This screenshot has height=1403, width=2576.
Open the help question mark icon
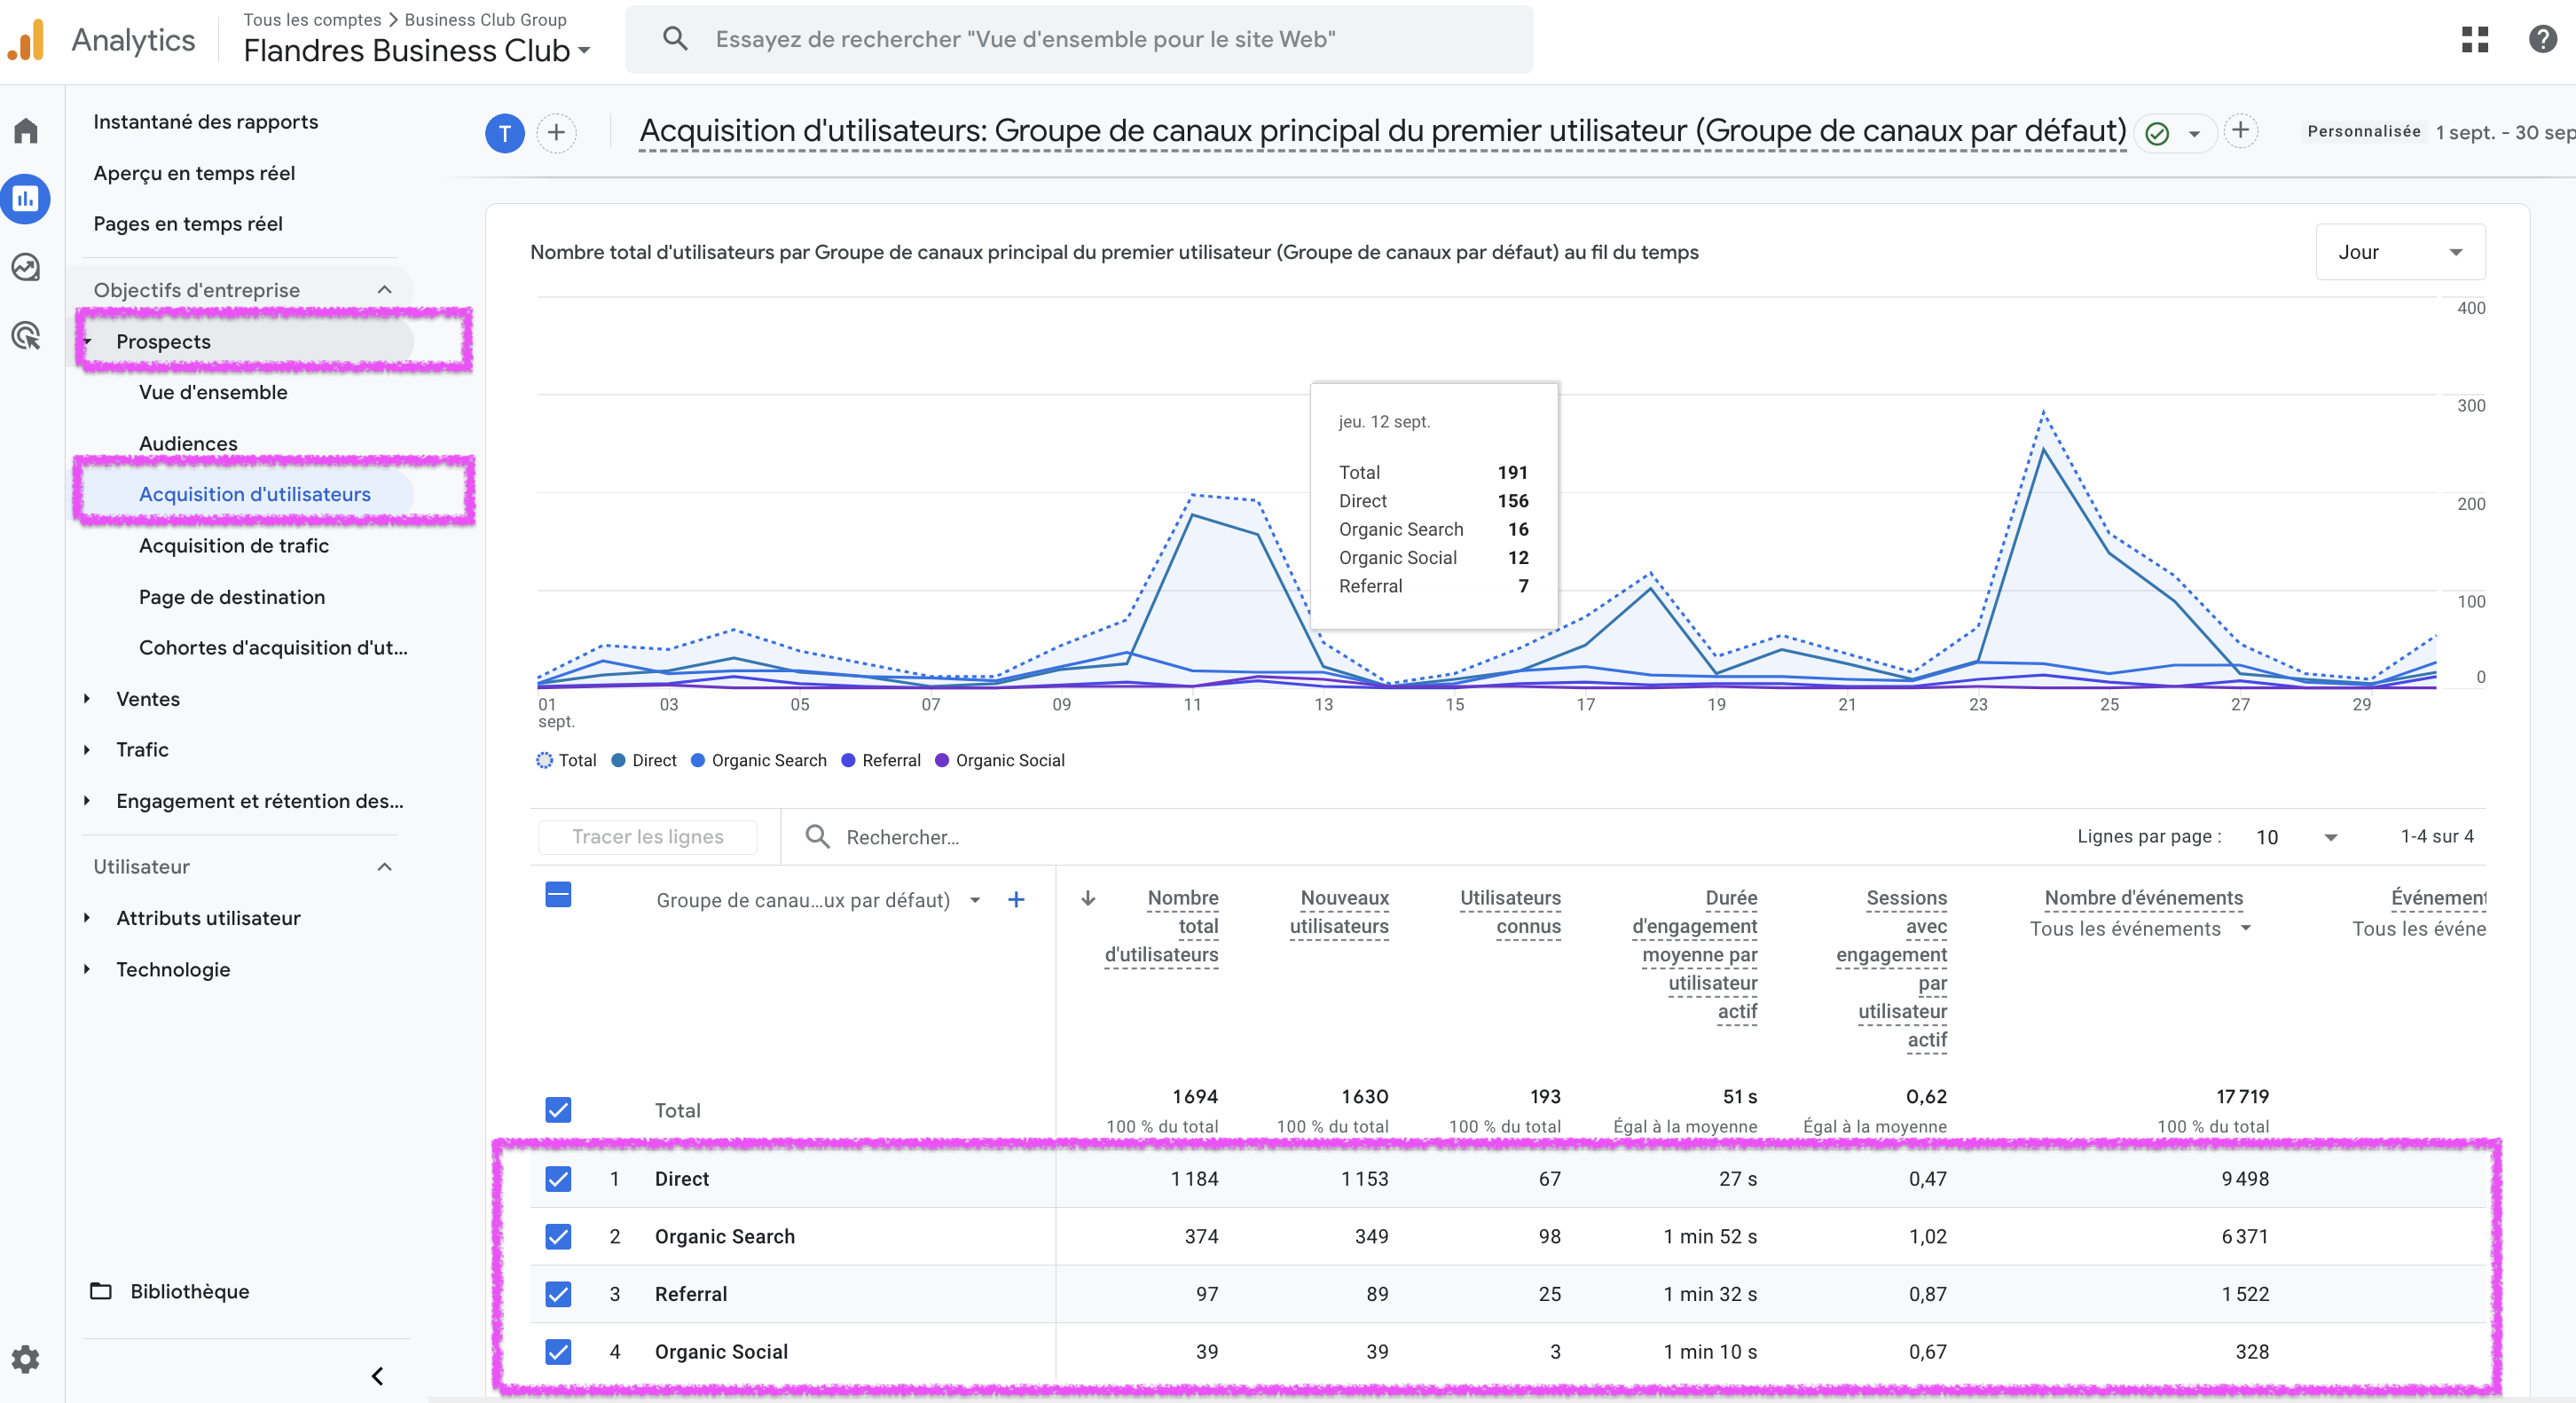click(x=2542, y=40)
